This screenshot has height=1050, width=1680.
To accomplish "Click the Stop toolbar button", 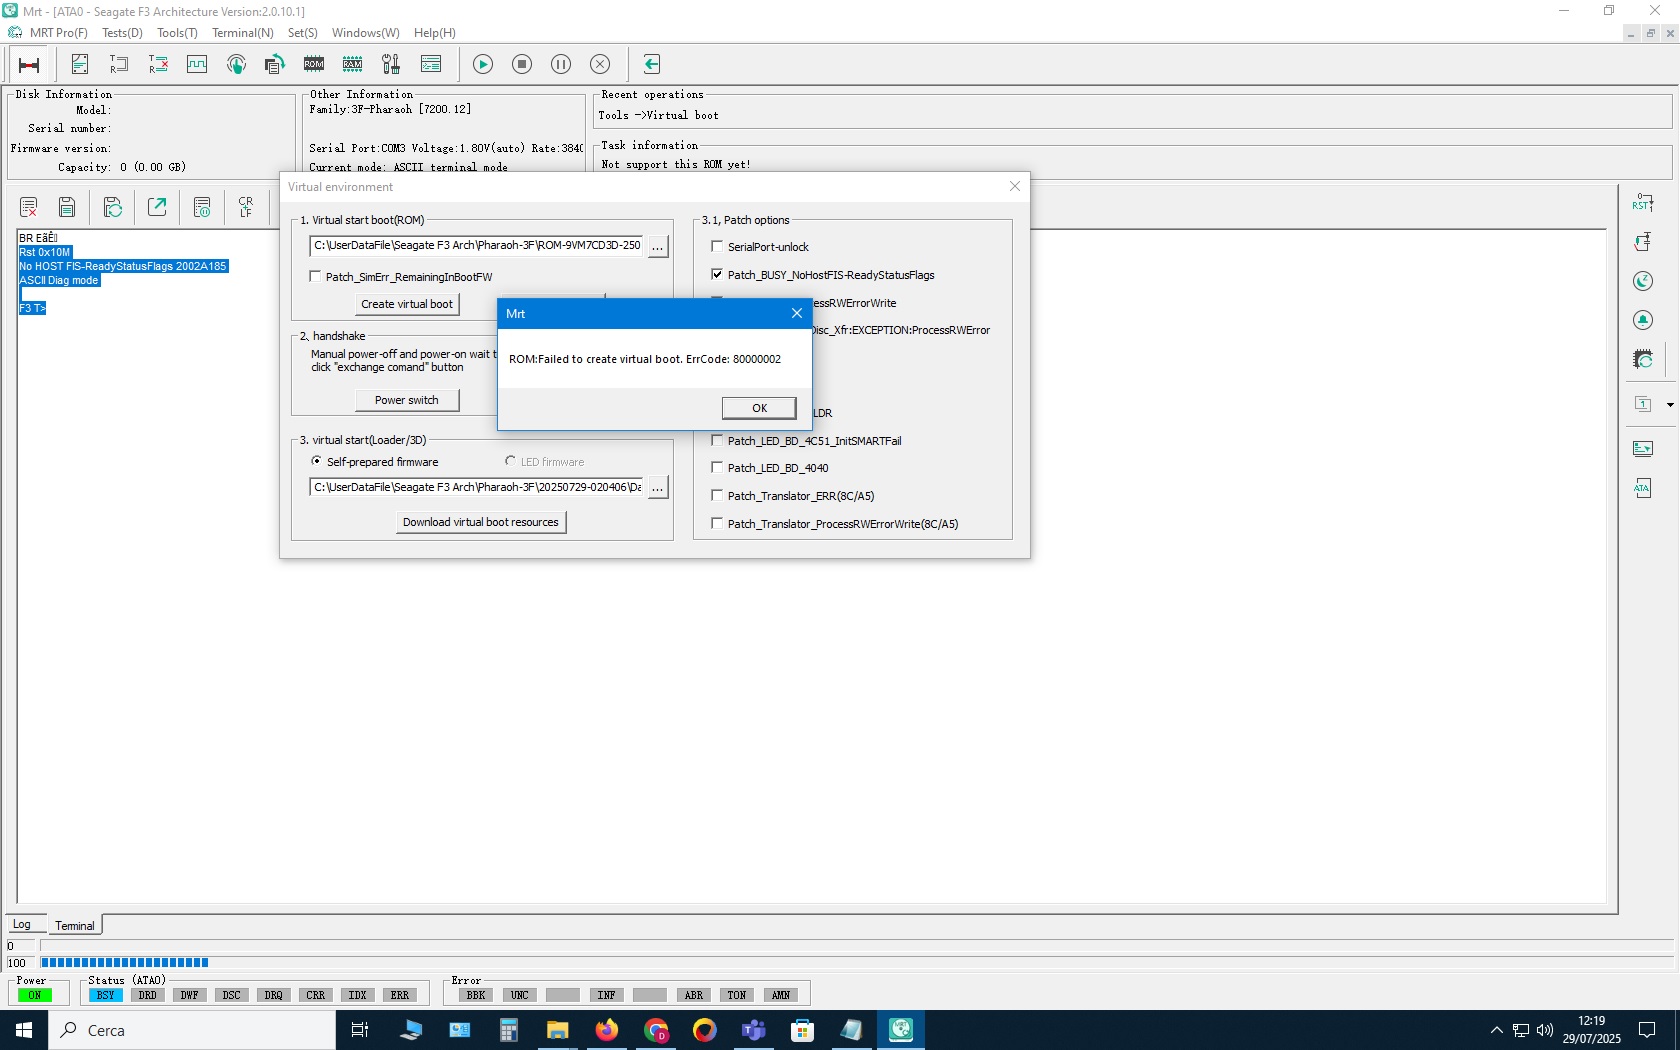I will pyautogui.click(x=522, y=64).
